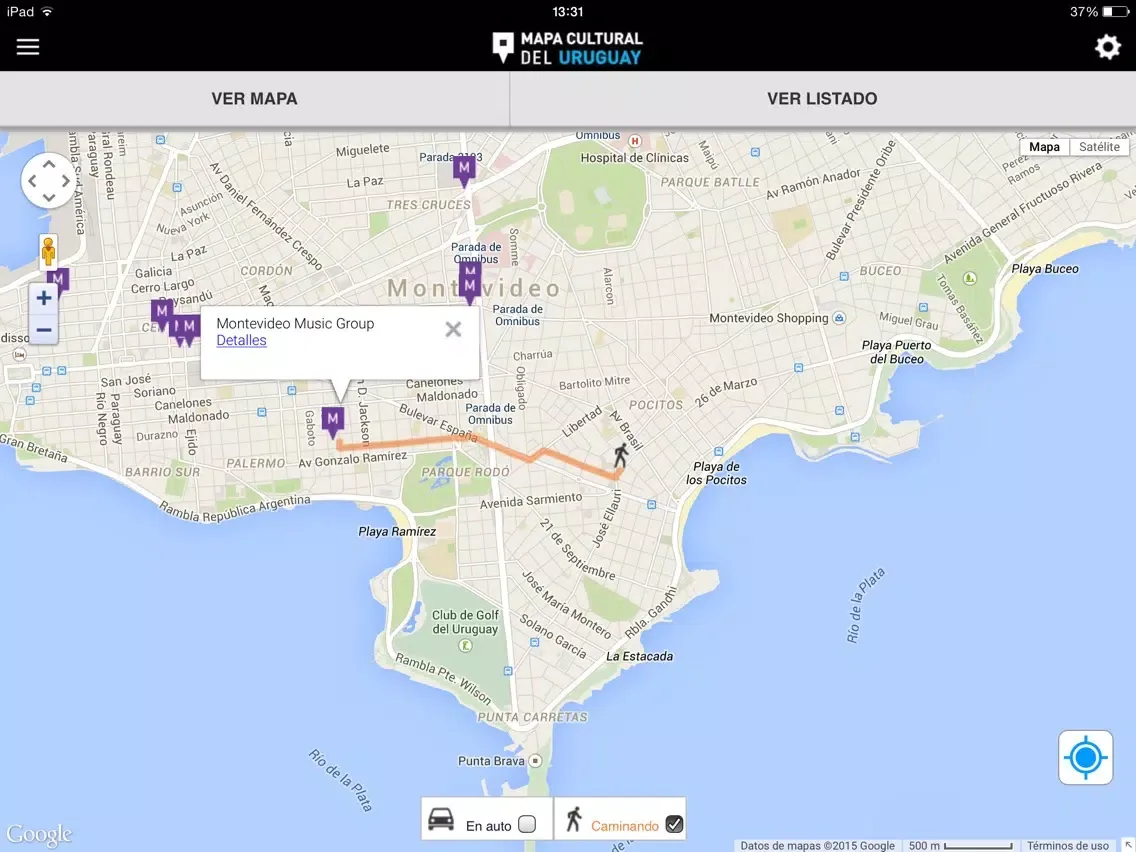
Task: Zoom in with plus button
Action: point(43,298)
